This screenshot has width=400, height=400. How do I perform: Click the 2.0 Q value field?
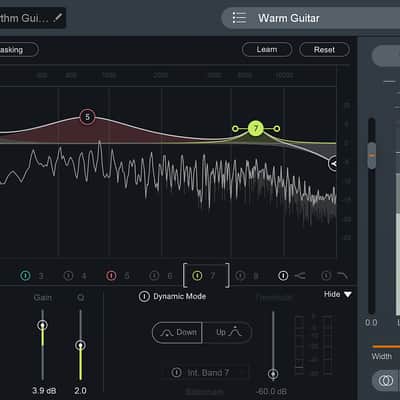[80, 390]
